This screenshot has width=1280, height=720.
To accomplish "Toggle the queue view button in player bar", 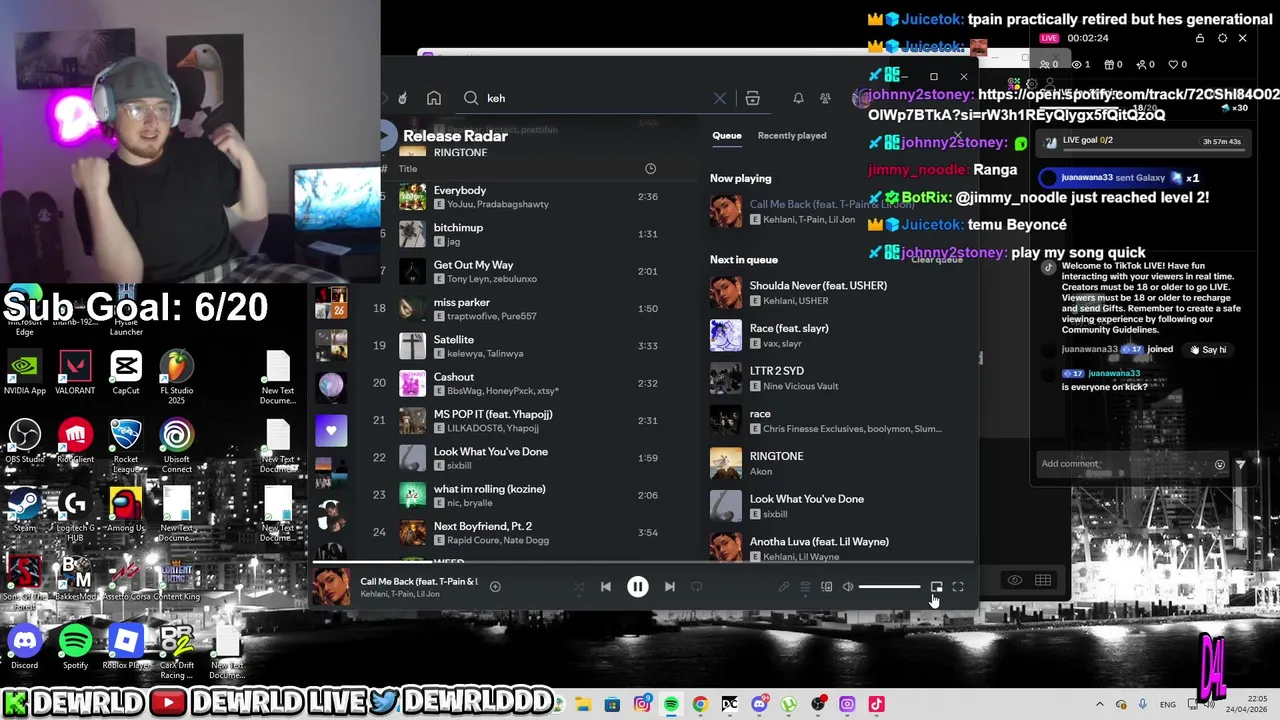I will tap(805, 587).
